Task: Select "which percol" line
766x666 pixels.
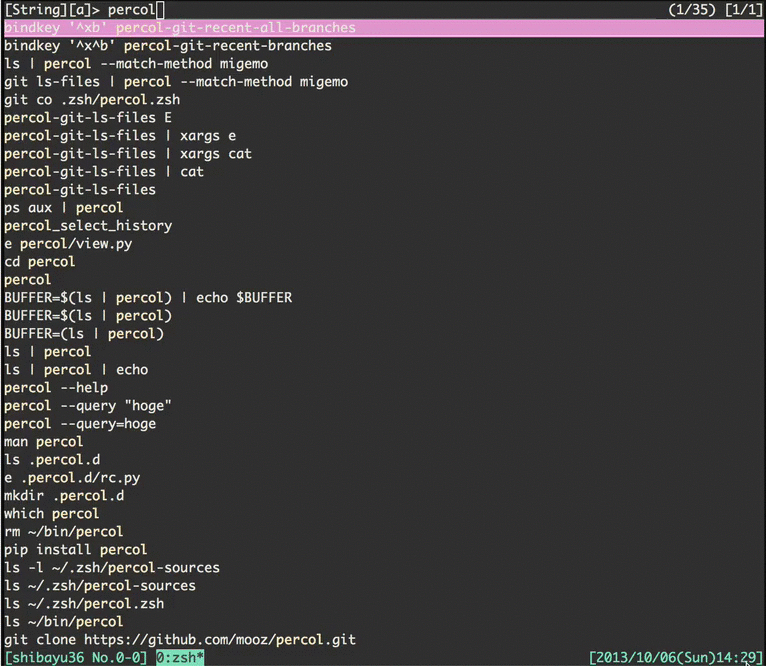Action: click(51, 514)
